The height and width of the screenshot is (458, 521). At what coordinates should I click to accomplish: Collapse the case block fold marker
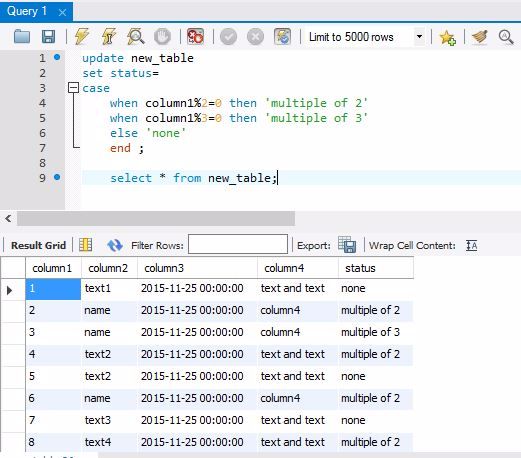[x=73, y=88]
